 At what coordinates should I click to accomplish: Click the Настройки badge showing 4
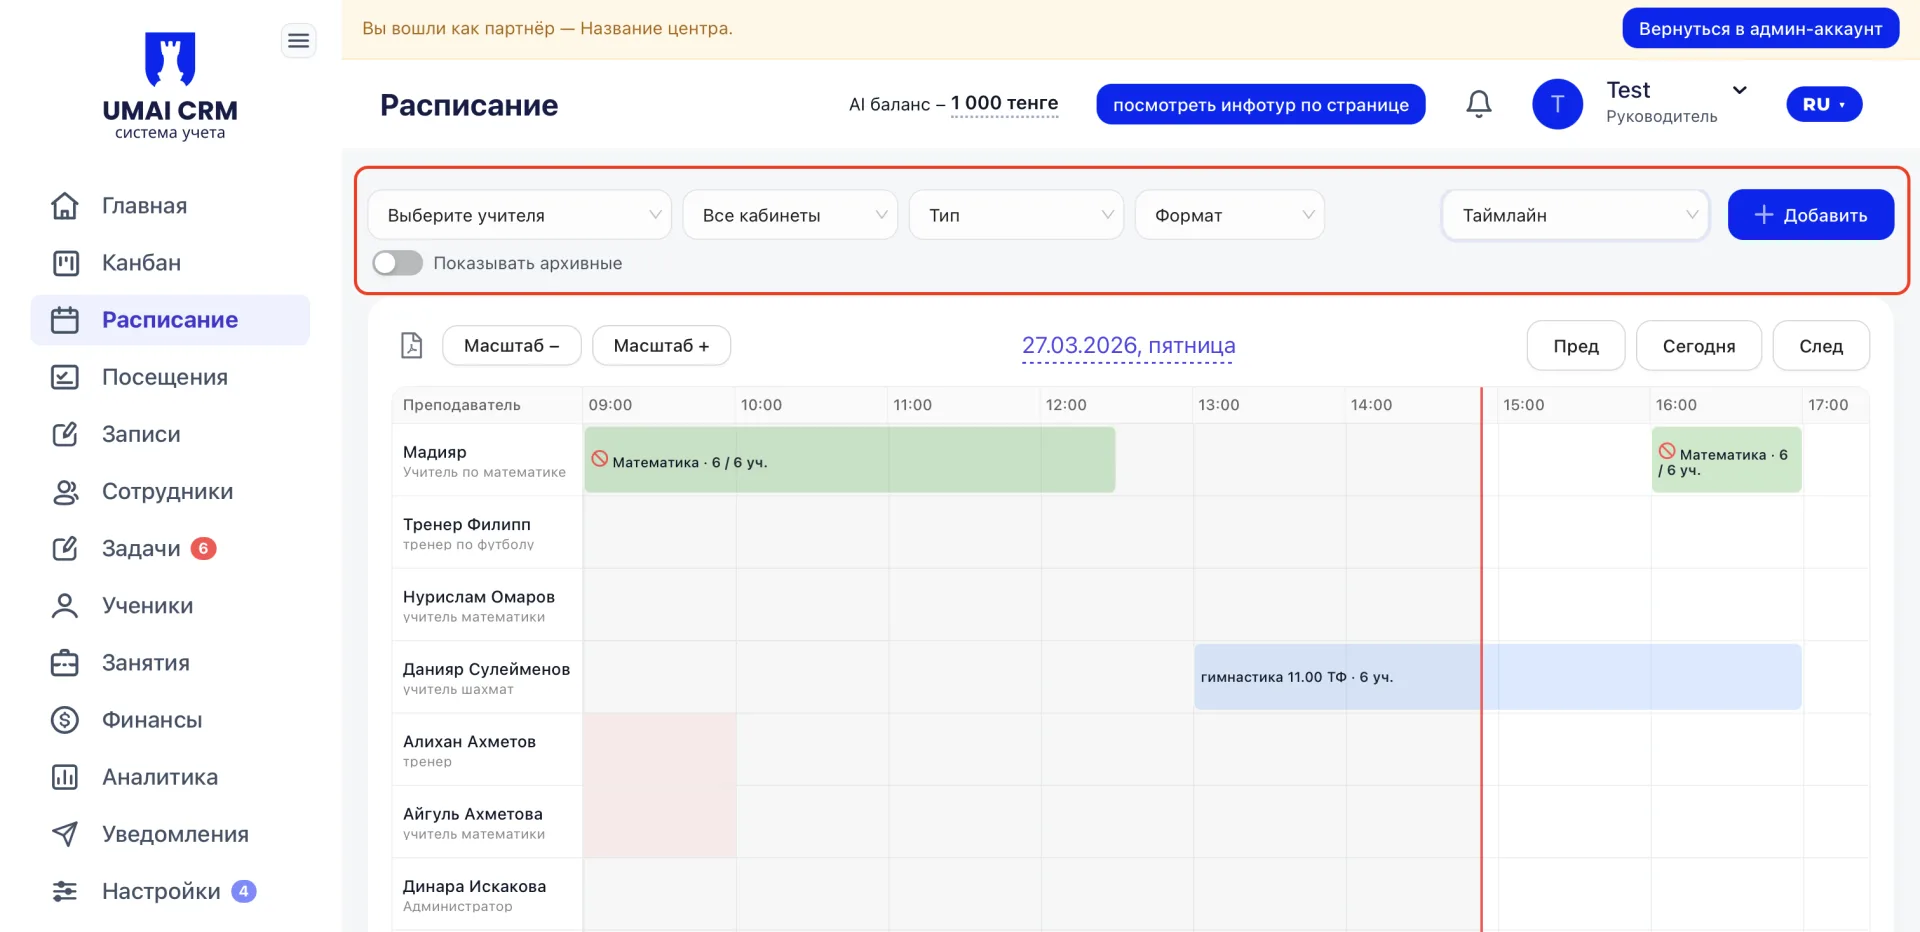(x=244, y=891)
